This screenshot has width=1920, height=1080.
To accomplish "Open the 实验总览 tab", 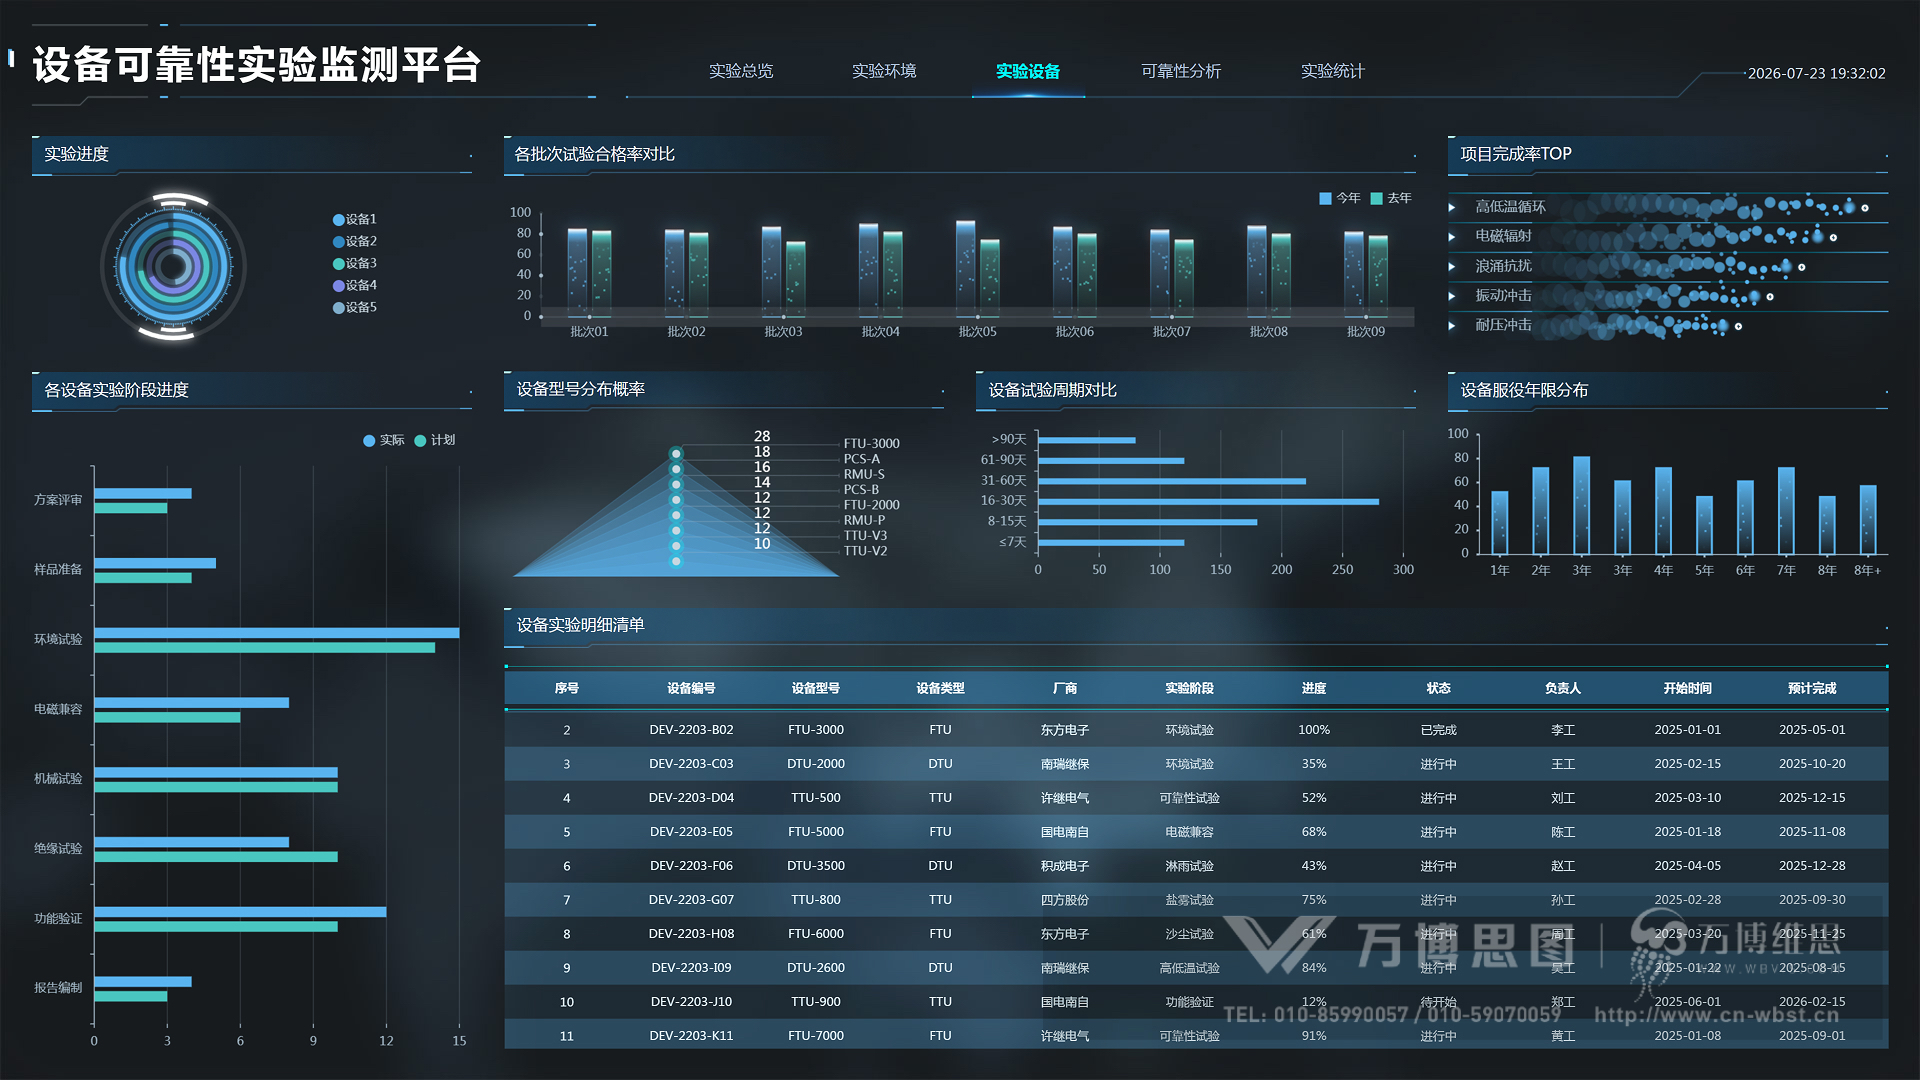I will pos(741,71).
